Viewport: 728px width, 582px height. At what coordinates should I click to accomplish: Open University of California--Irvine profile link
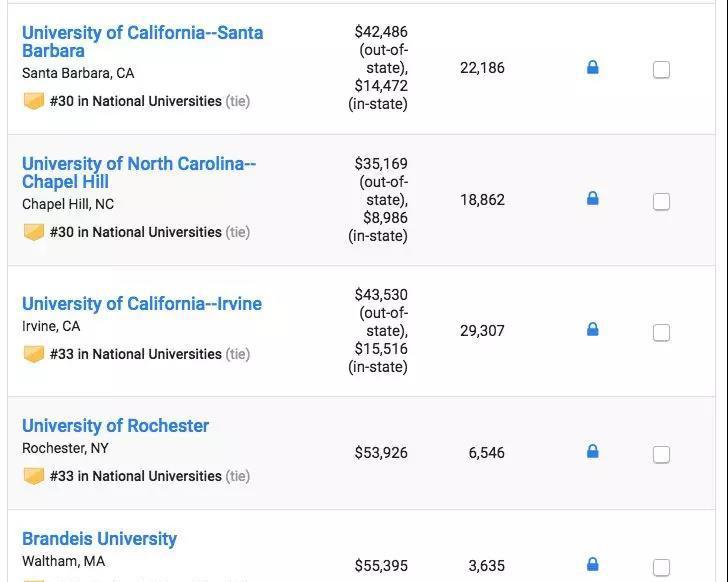(142, 304)
